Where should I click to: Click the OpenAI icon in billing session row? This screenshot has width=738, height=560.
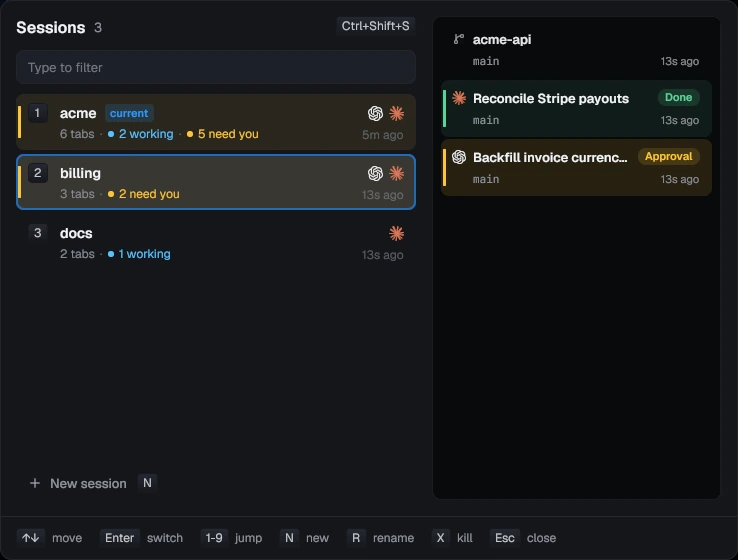(x=375, y=173)
